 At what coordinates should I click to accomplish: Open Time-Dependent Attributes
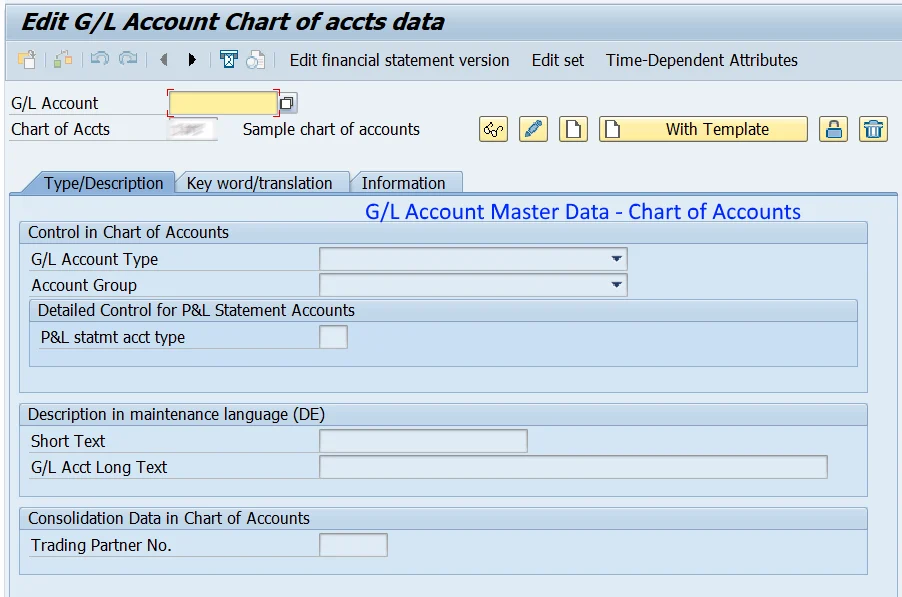(701, 60)
